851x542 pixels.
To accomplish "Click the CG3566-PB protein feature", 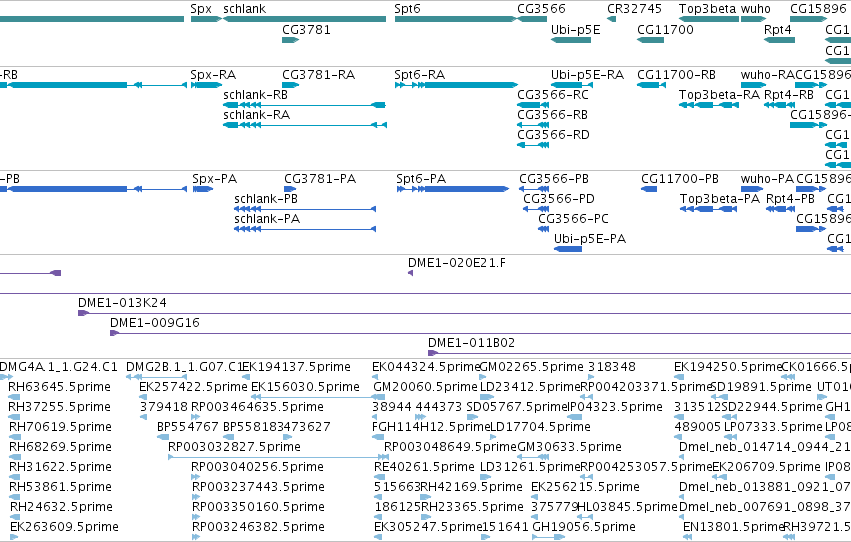I will 534,189.
